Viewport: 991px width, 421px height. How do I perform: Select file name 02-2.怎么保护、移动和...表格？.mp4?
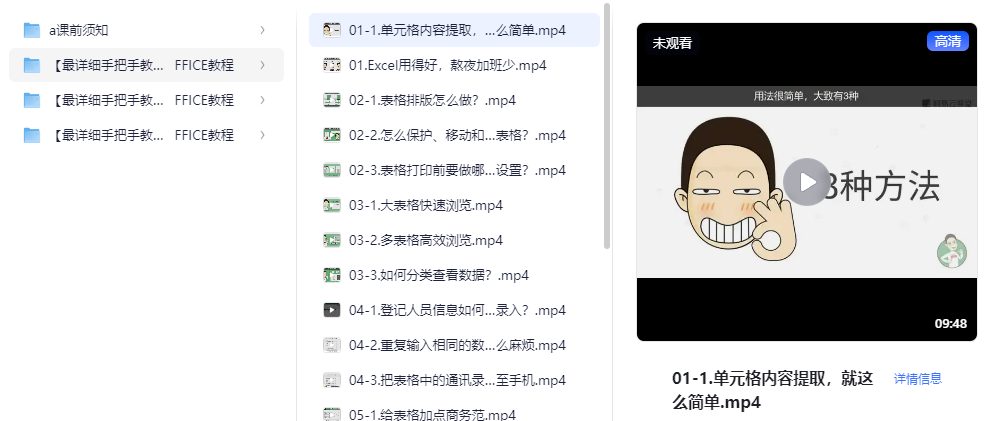click(x=457, y=135)
